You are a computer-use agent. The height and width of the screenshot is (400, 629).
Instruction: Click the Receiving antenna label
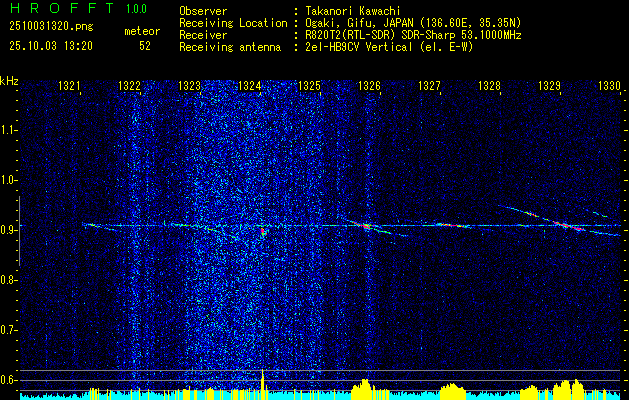point(230,47)
